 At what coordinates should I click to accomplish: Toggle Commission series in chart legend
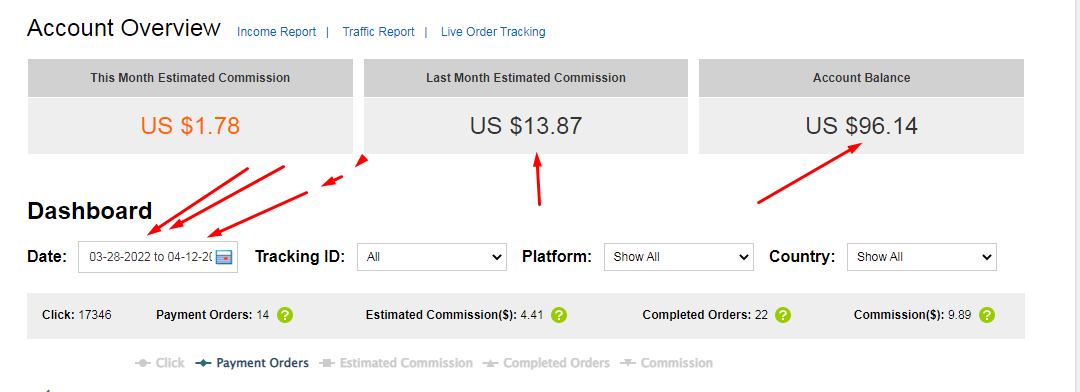[666, 363]
